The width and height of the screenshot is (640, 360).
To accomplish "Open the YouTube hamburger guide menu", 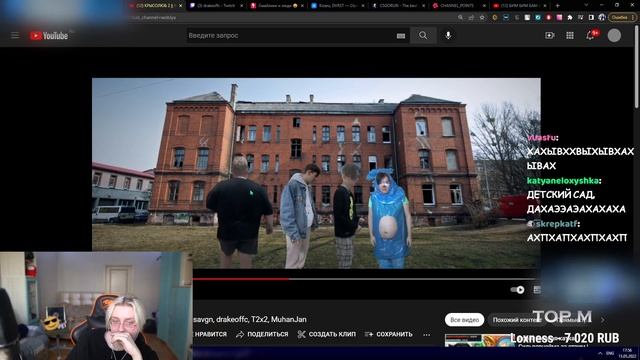I will tap(15, 36).
